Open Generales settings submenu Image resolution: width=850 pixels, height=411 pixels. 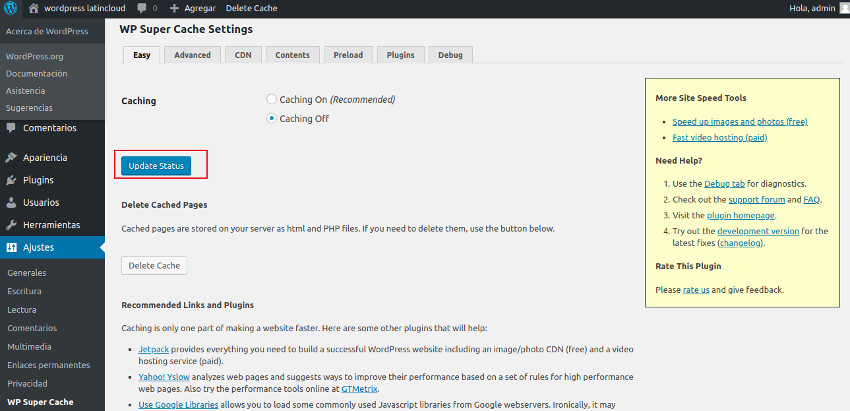[27, 273]
